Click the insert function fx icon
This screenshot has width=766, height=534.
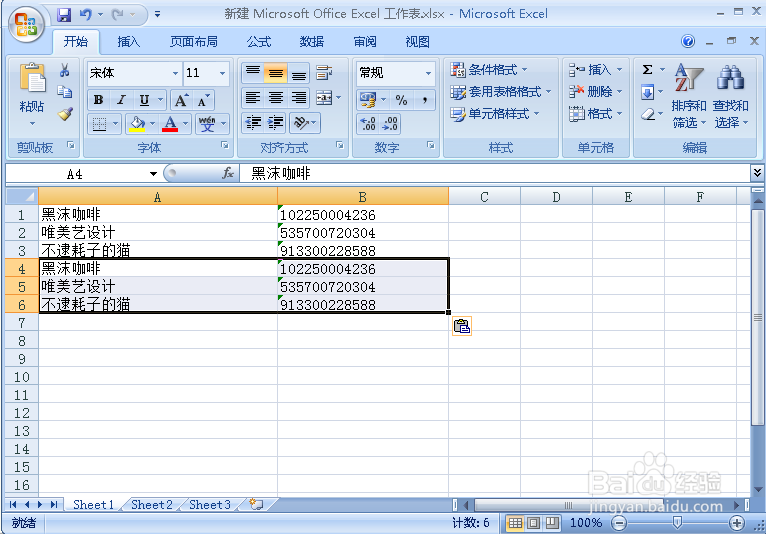[228, 173]
